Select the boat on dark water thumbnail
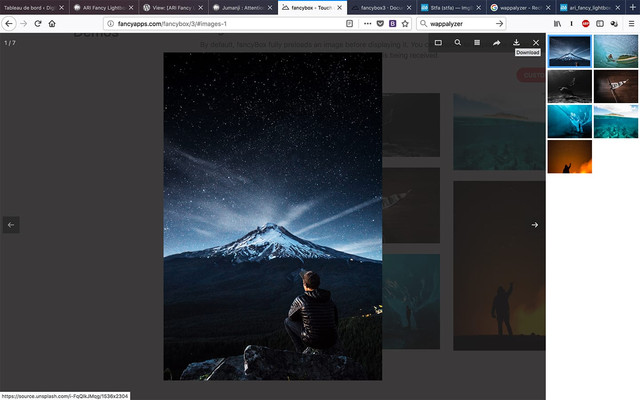The image size is (640, 400). pos(616,86)
